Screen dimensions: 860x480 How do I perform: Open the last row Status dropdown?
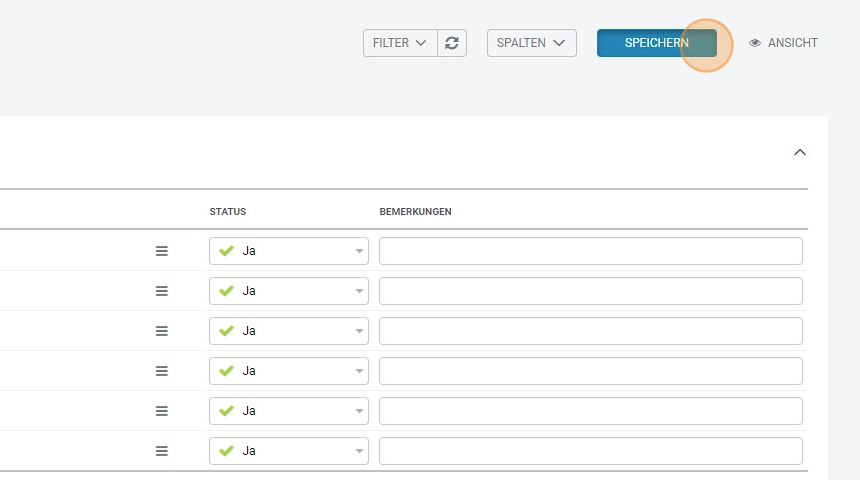(289, 451)
